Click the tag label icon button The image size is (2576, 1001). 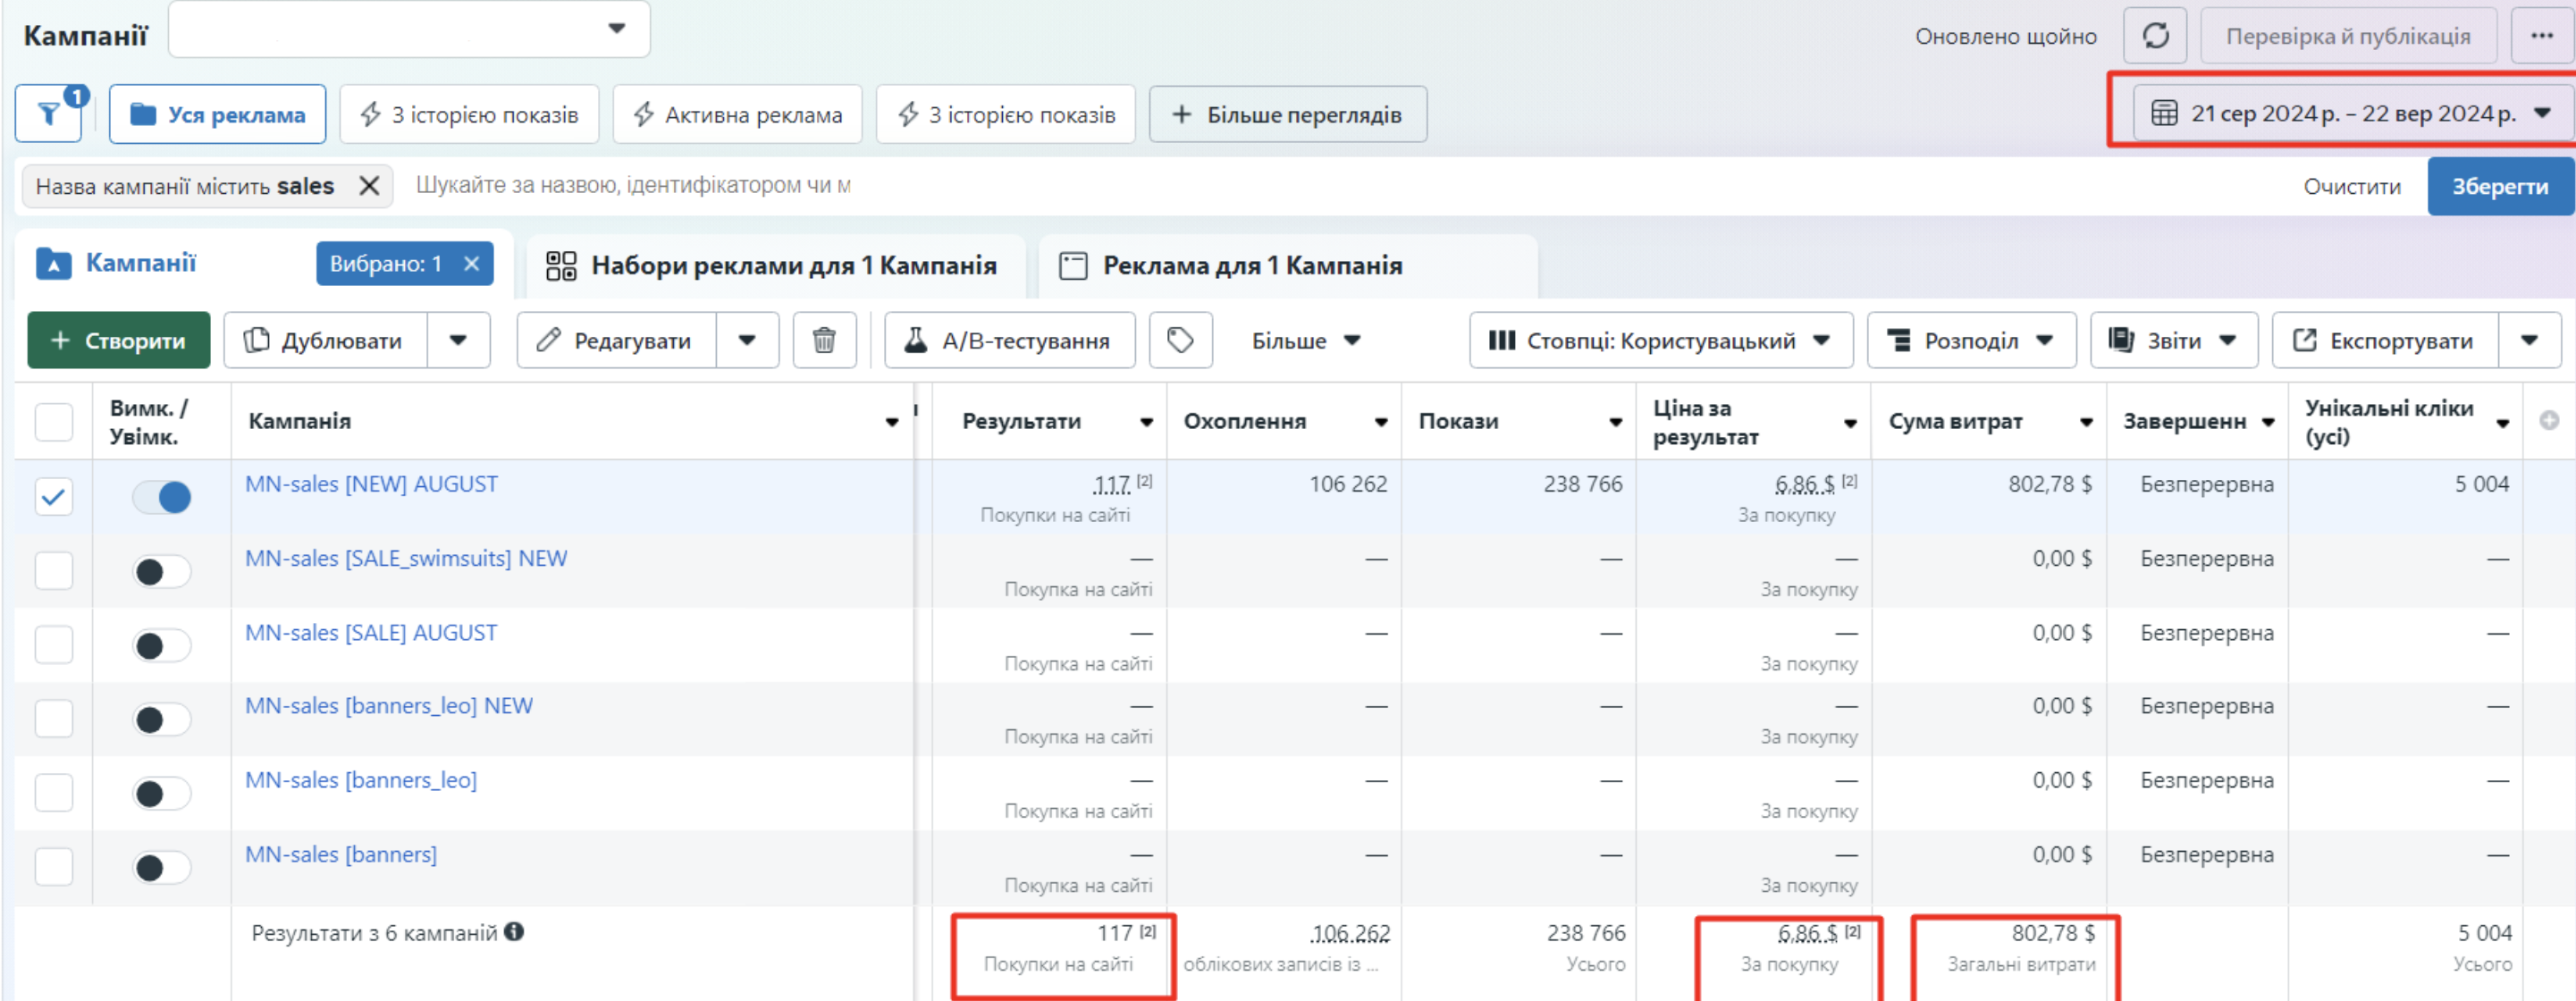click(x=1180, y=340)
